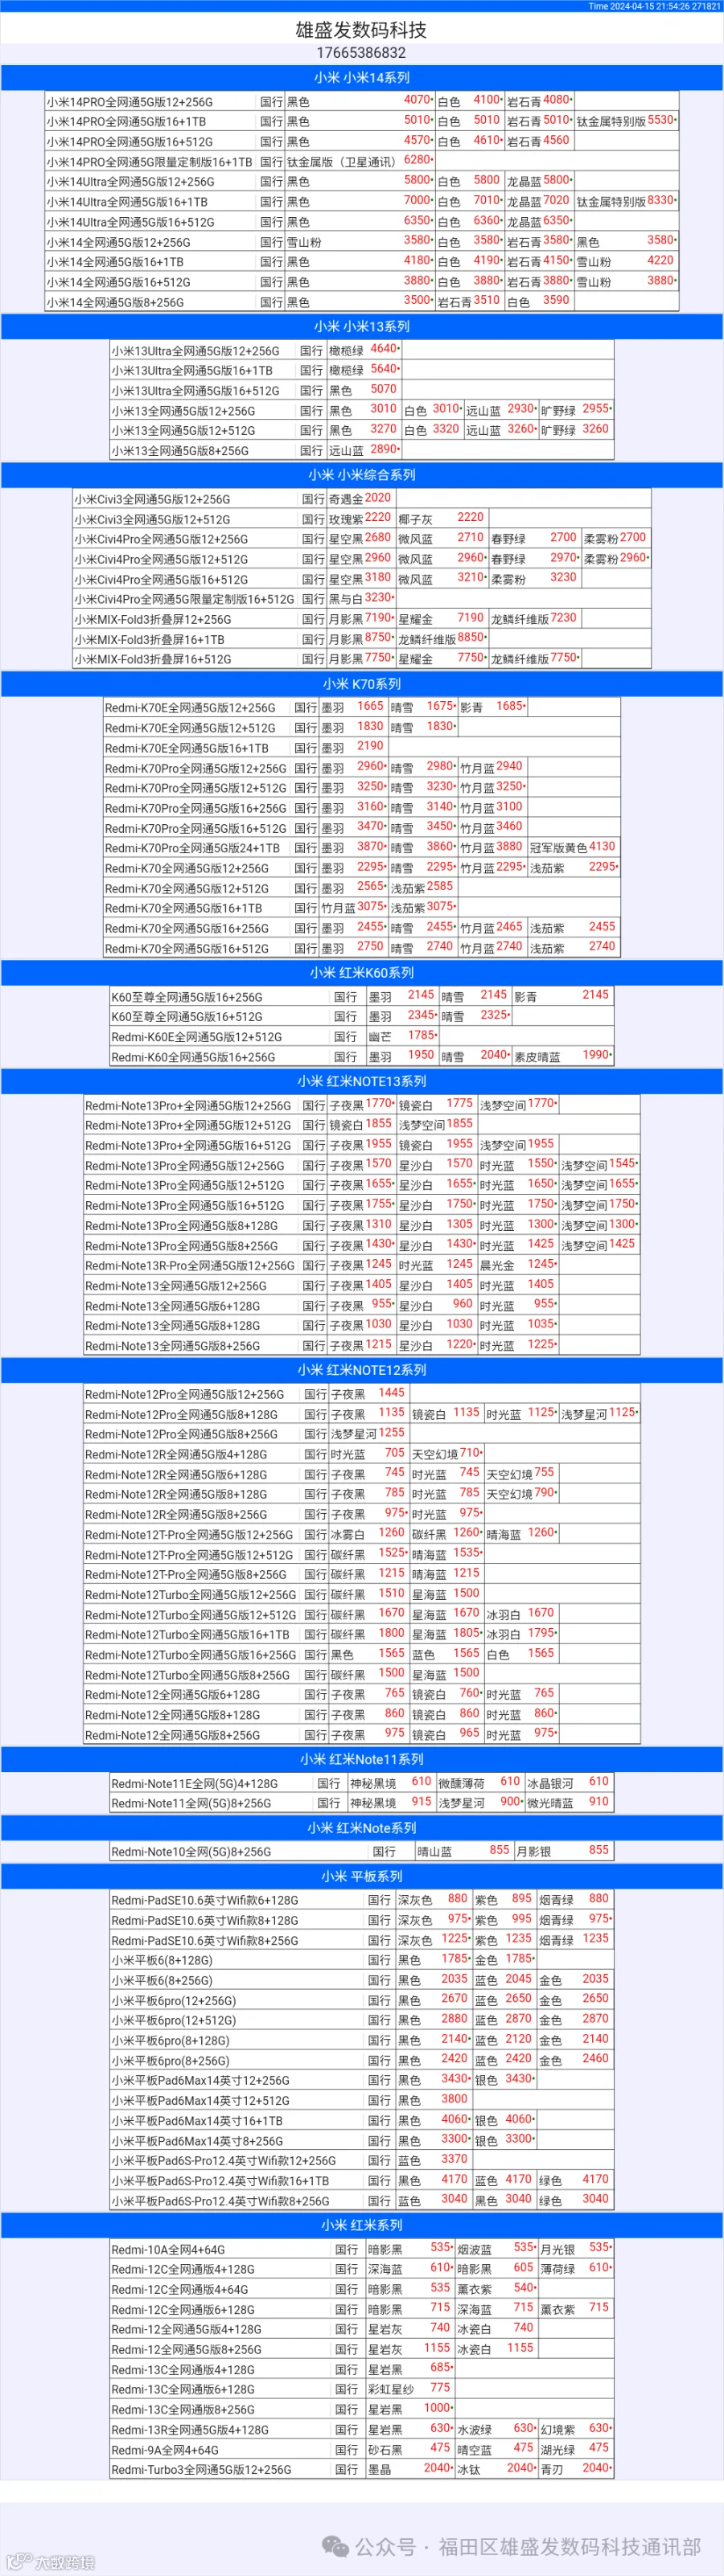Select row 小米平板Pad6S-Pro12.4英寸Wifi款16+1TB
This screenshot has width=724, height=2576.
[361, 2180]
